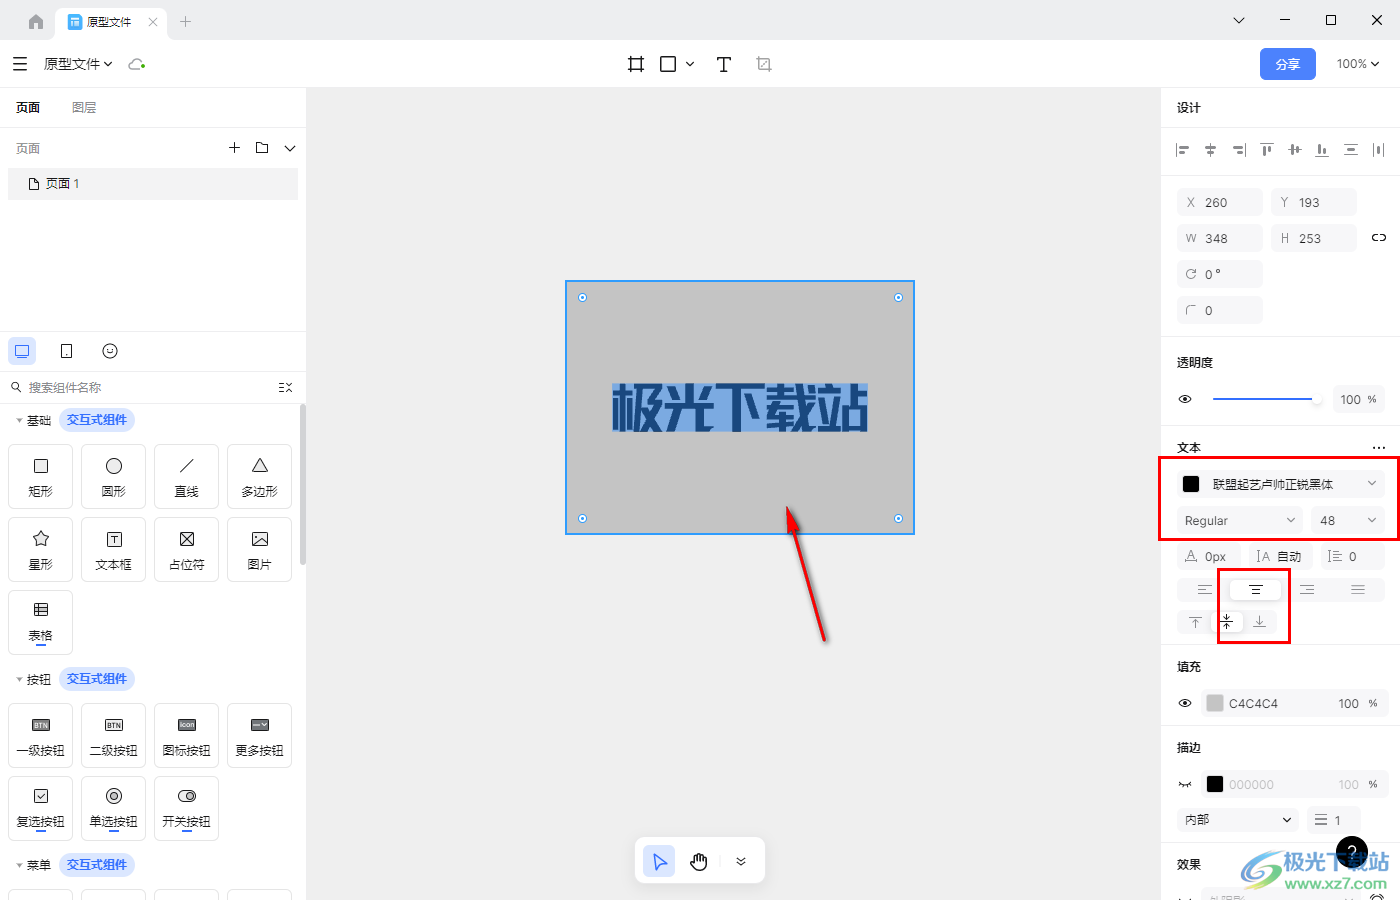This screenshot has width=1400, height=900.
Task: Adjust the 透明度 opacity slider
Action: (x=1267, y=399)
